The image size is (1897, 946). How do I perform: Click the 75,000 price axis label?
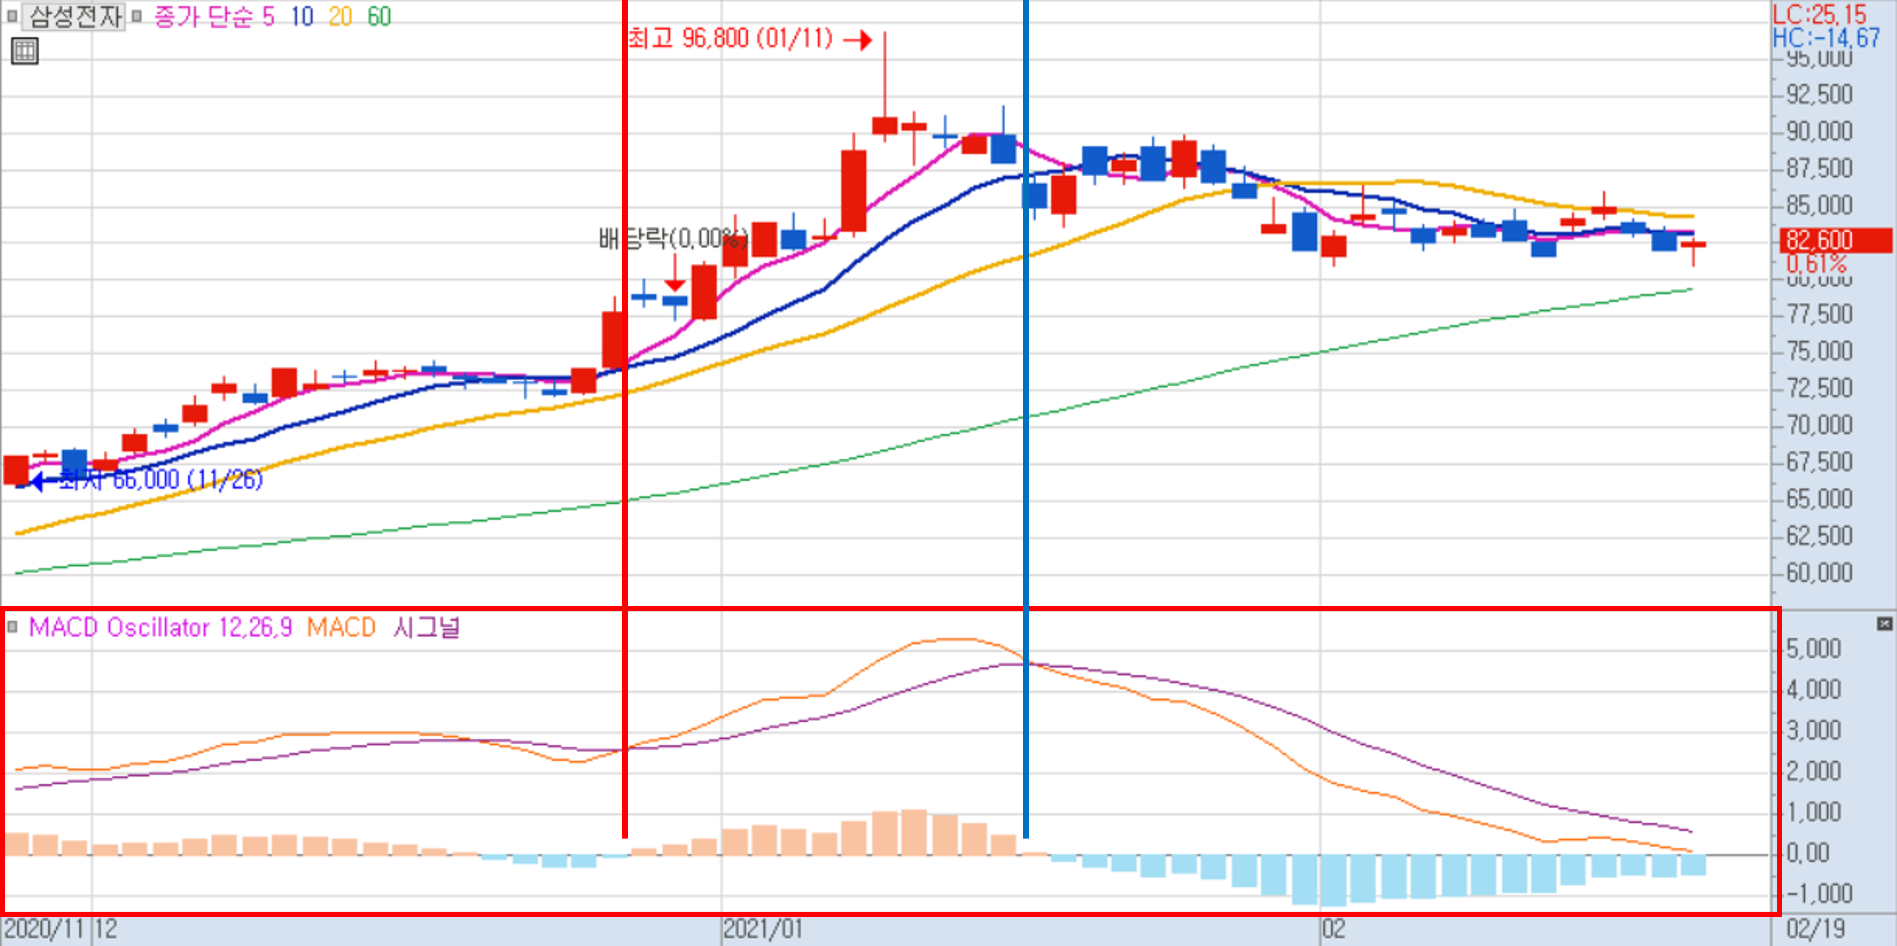[x=1820, y=351]
